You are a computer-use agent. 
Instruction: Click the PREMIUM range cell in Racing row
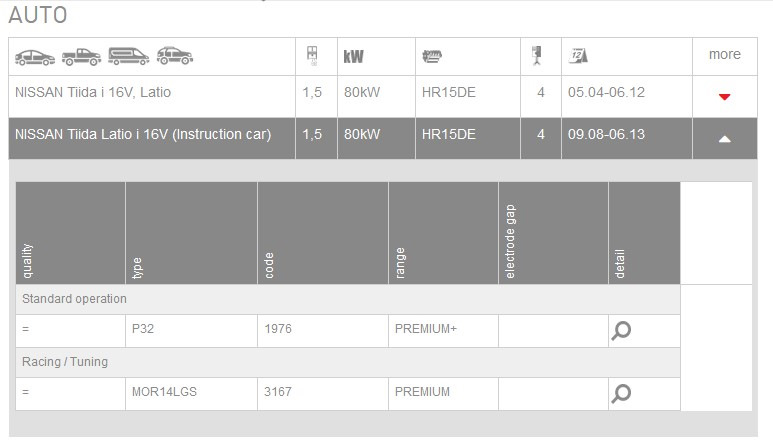click(443, 394)
